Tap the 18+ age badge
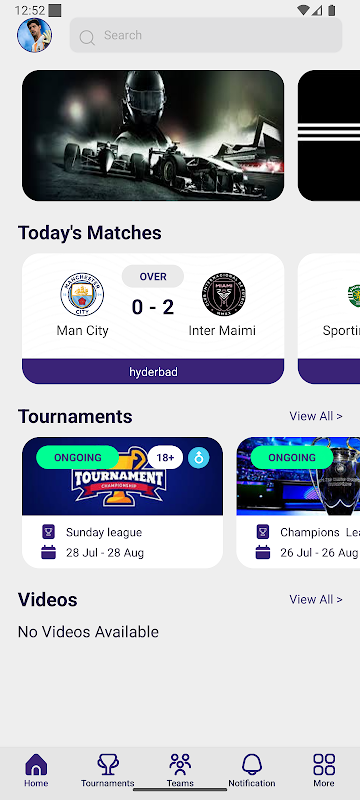 (165, 458)
